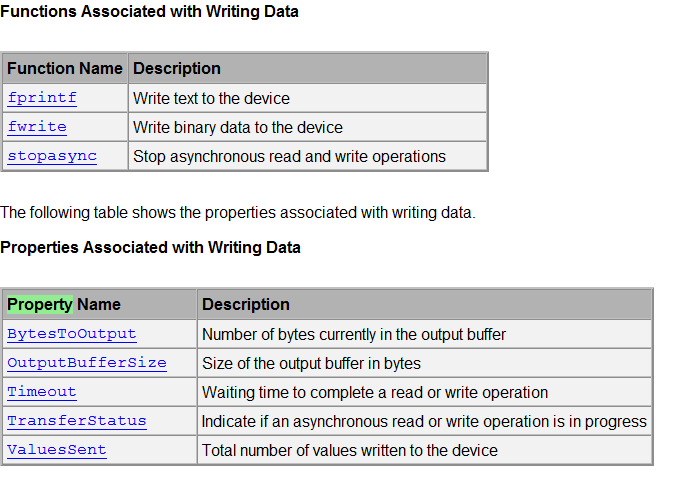Open the fwrite function link
The width and height of the screenshot is (679, 484).
point(37,127)
